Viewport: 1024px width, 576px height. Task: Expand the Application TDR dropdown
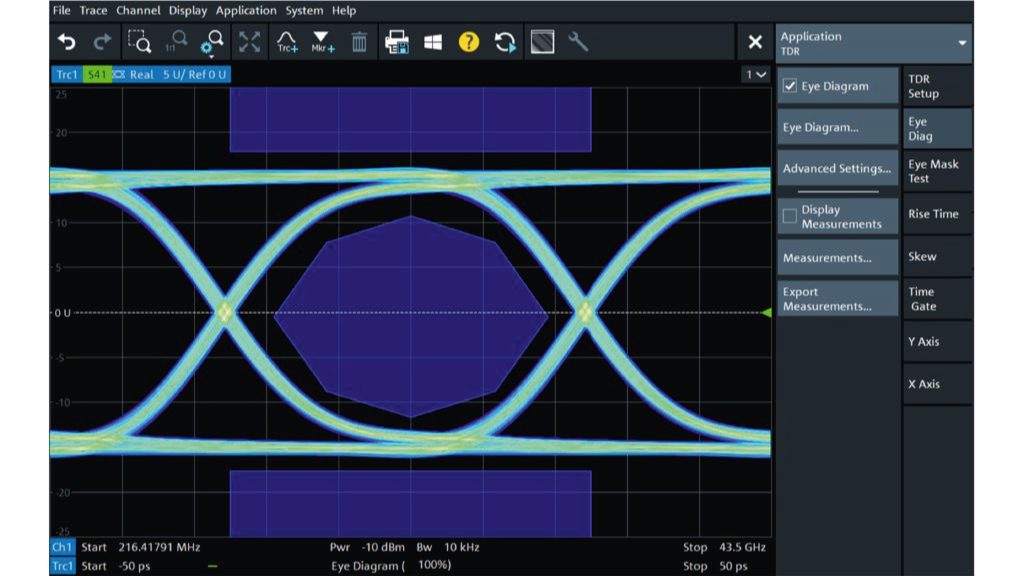(x=962, y=43)
